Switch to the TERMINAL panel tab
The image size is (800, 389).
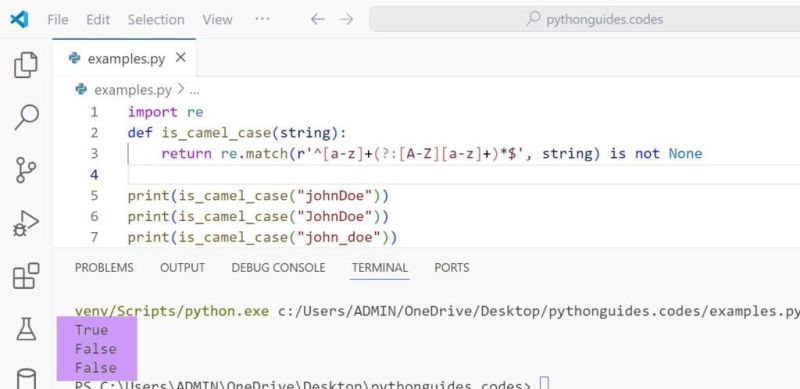[x=380, y=268]
